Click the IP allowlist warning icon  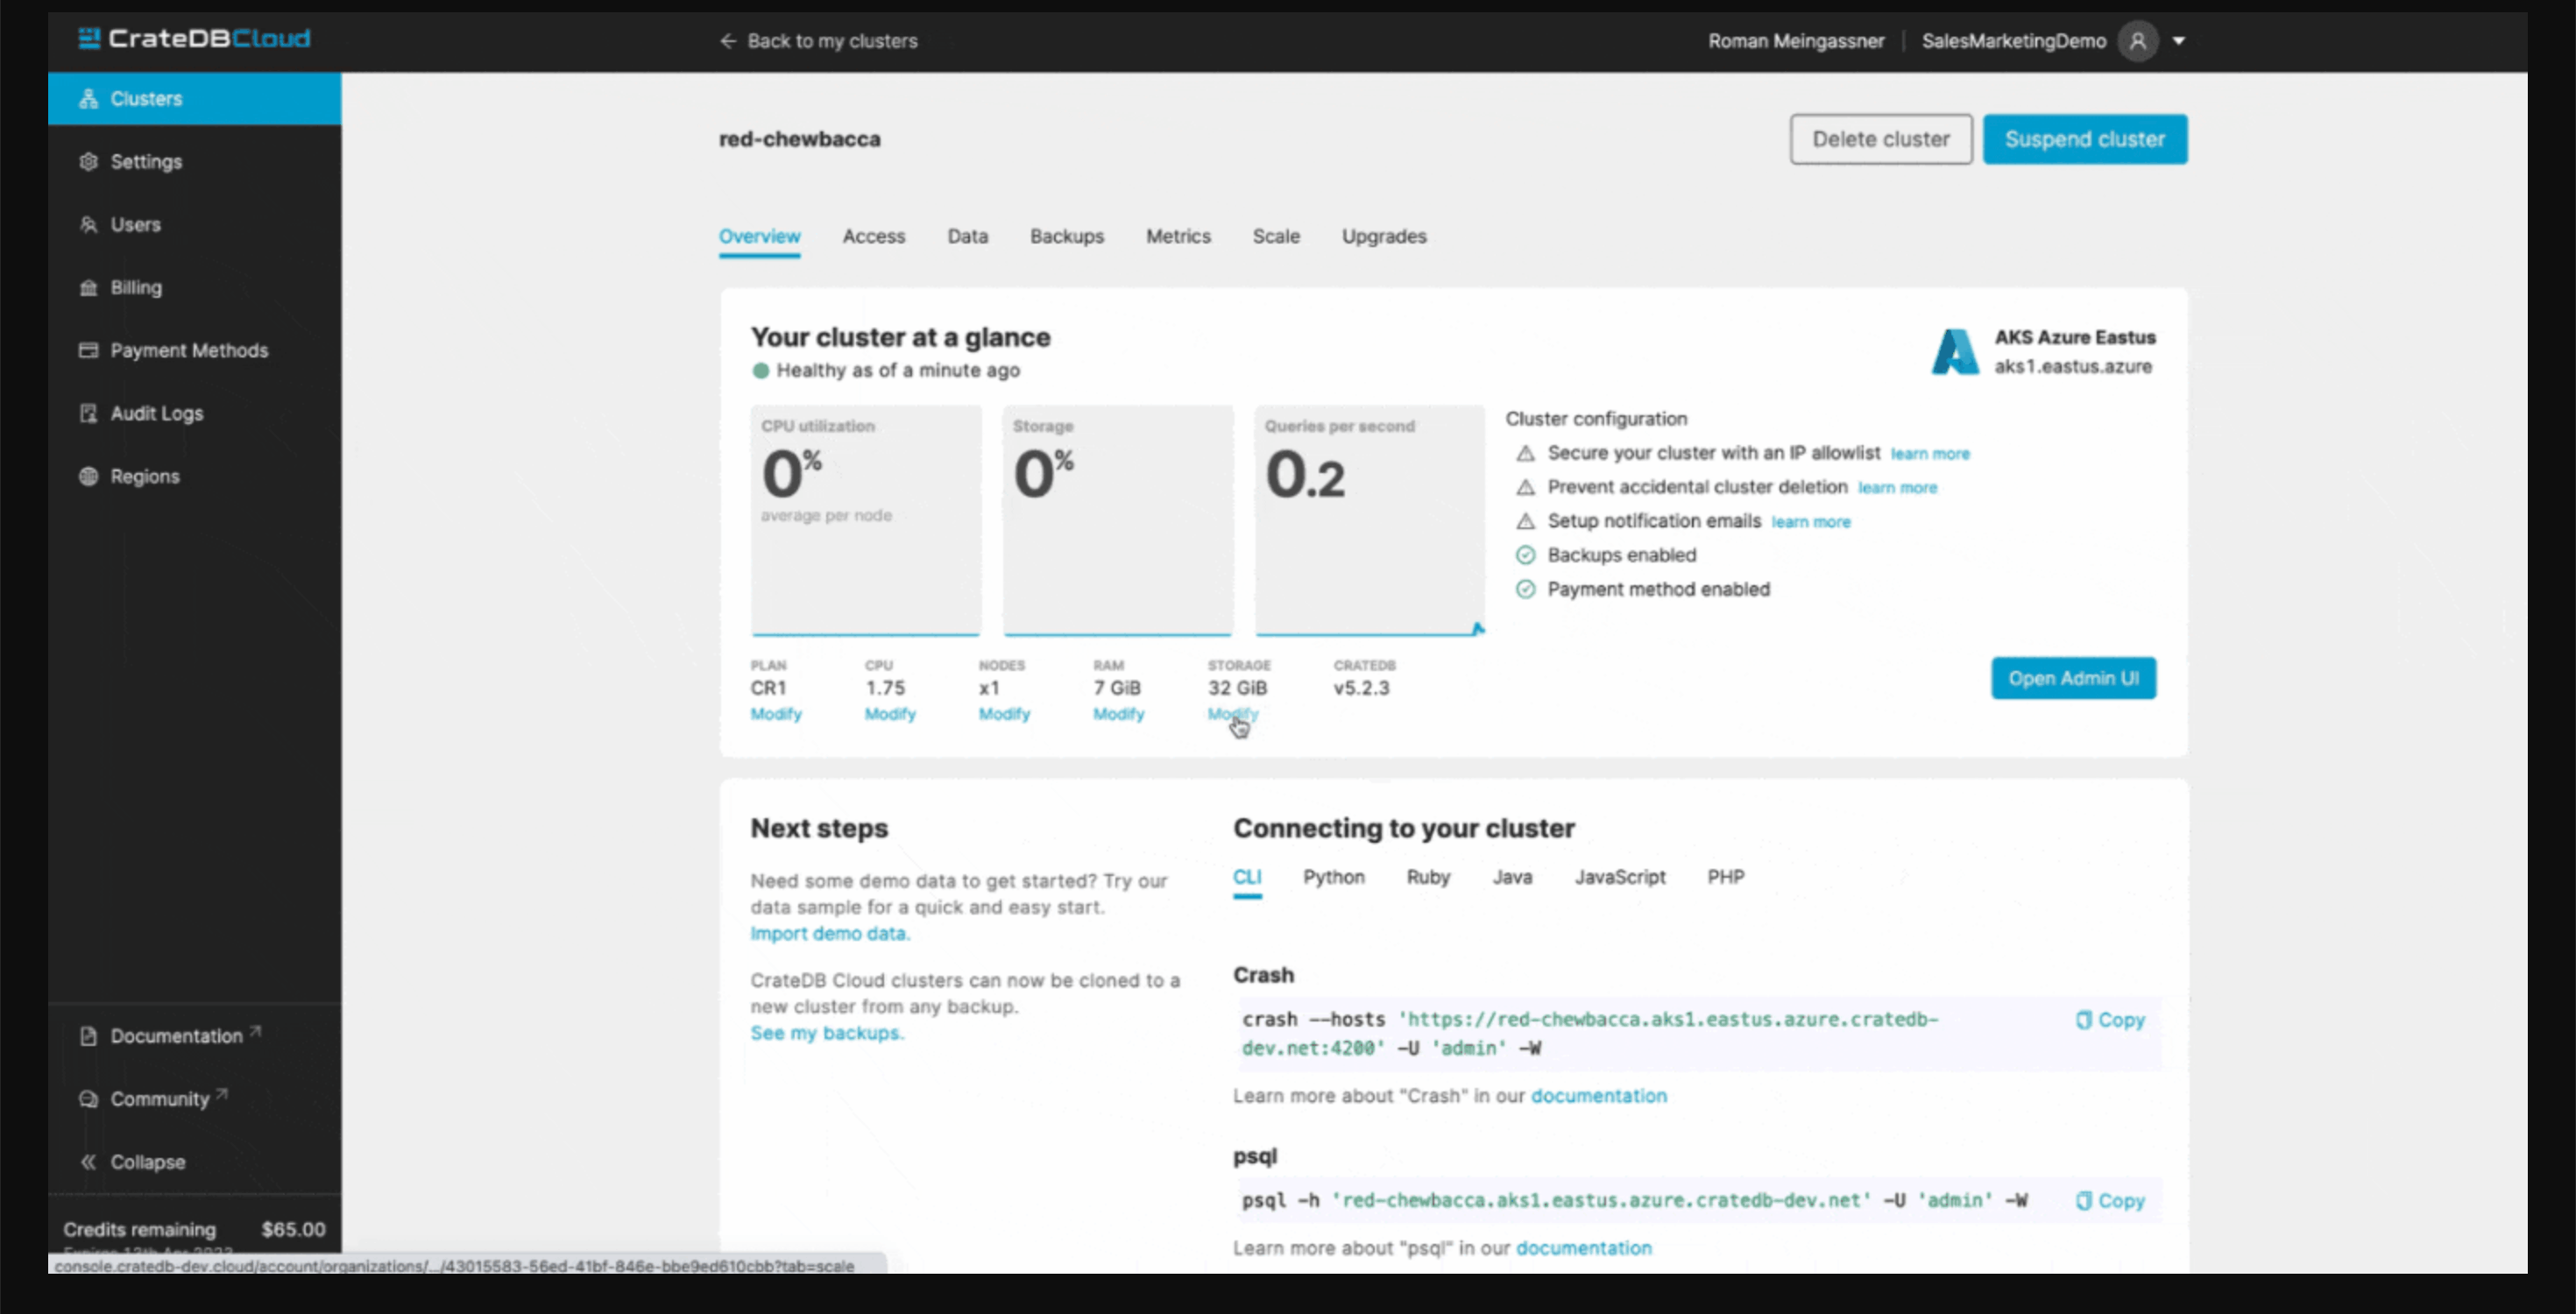coord(1525,454)
